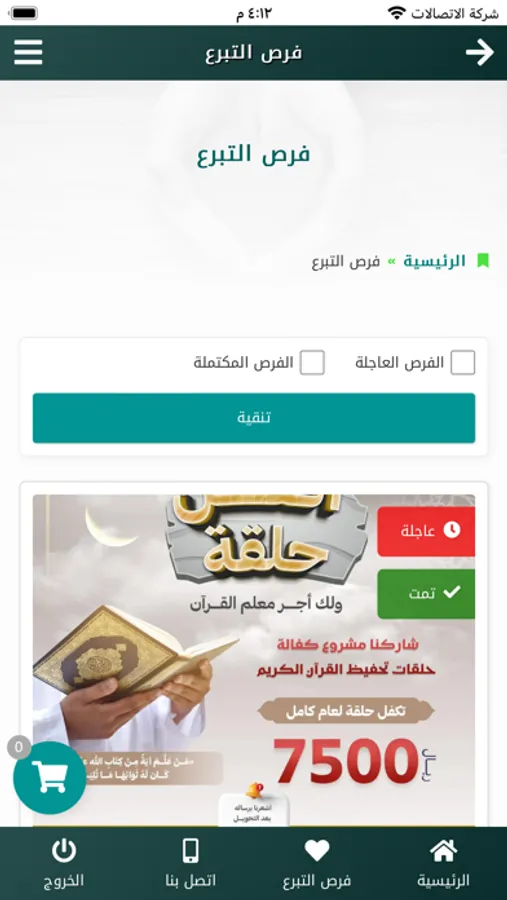Select the green تمت completed badge
This screenshot has height=900, width=507.
(426, 593)
